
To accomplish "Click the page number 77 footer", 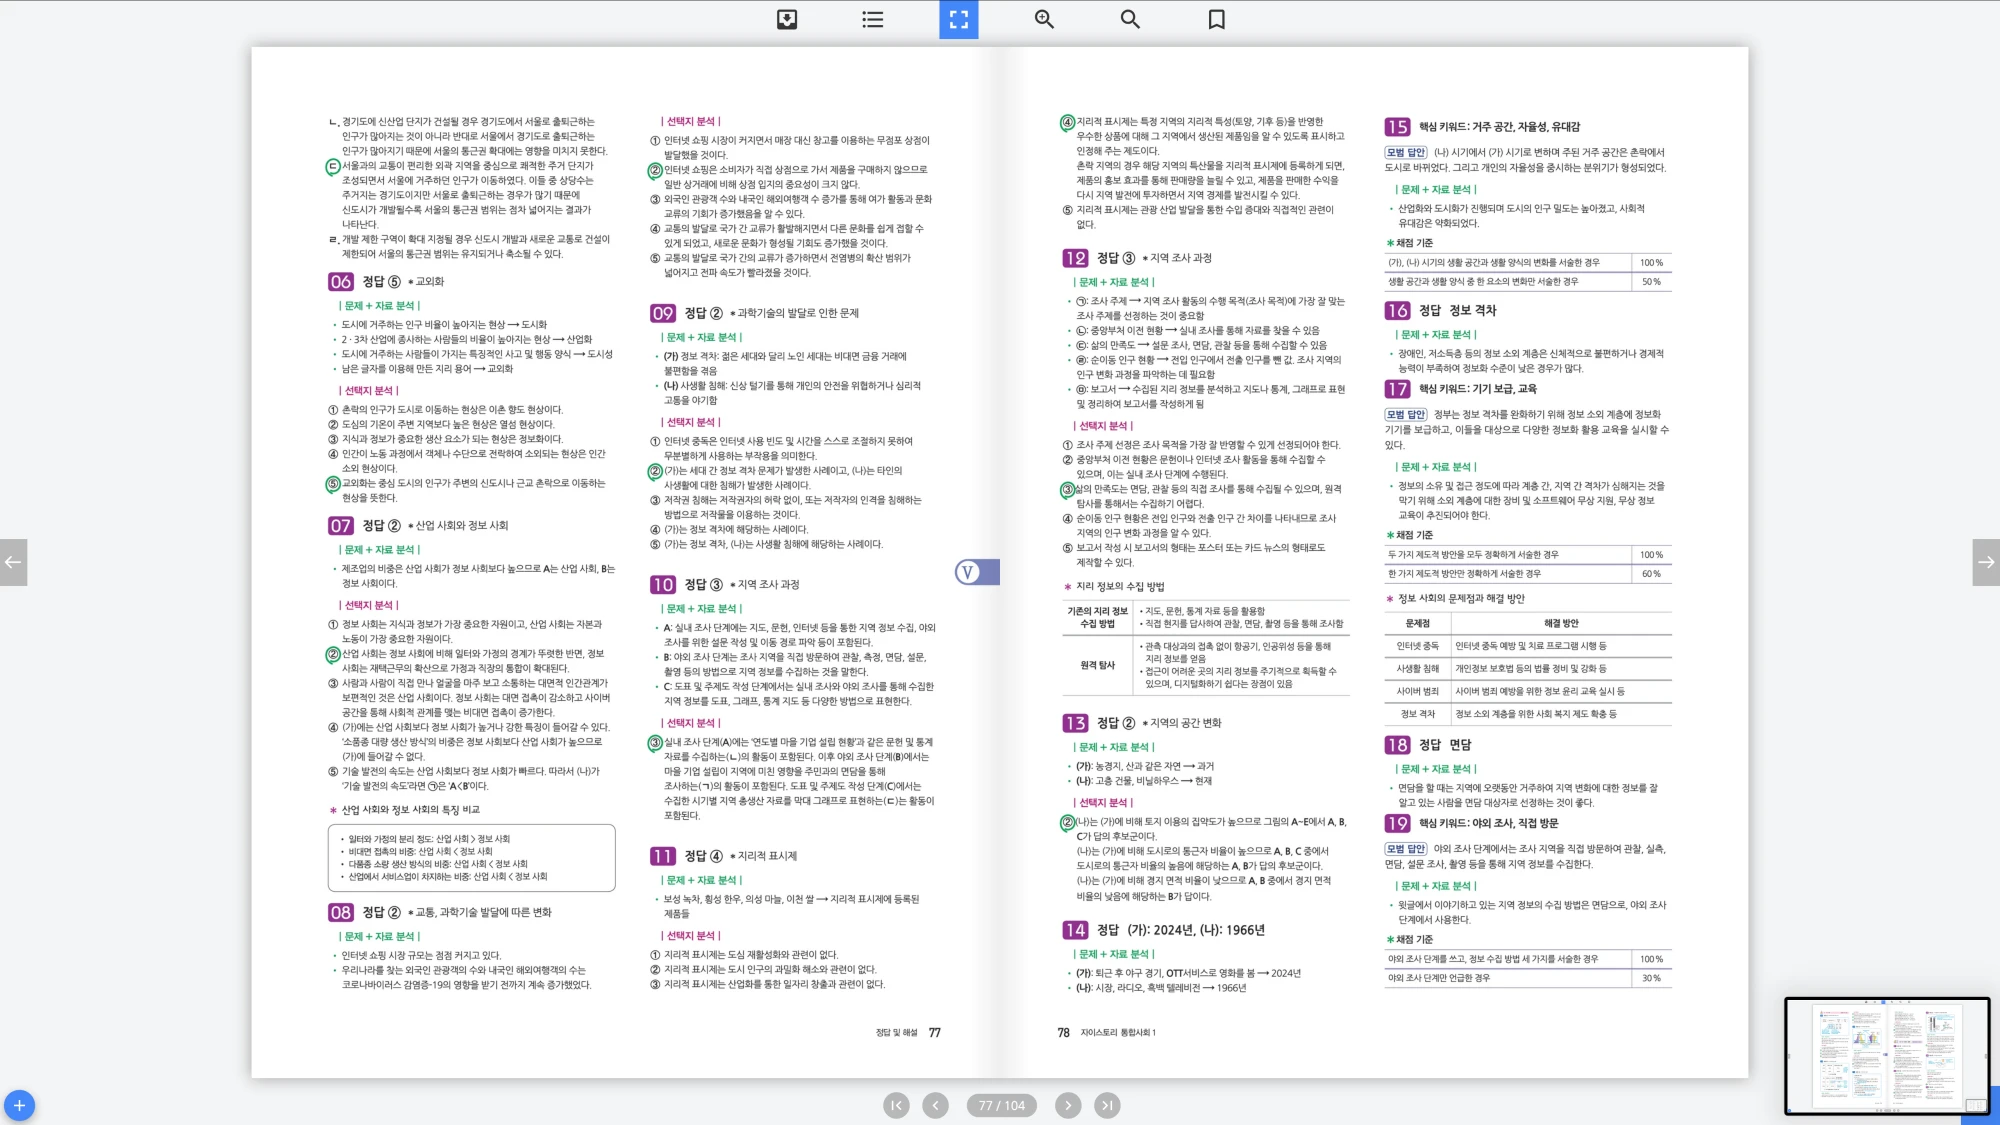I will tap(934, 1033).
